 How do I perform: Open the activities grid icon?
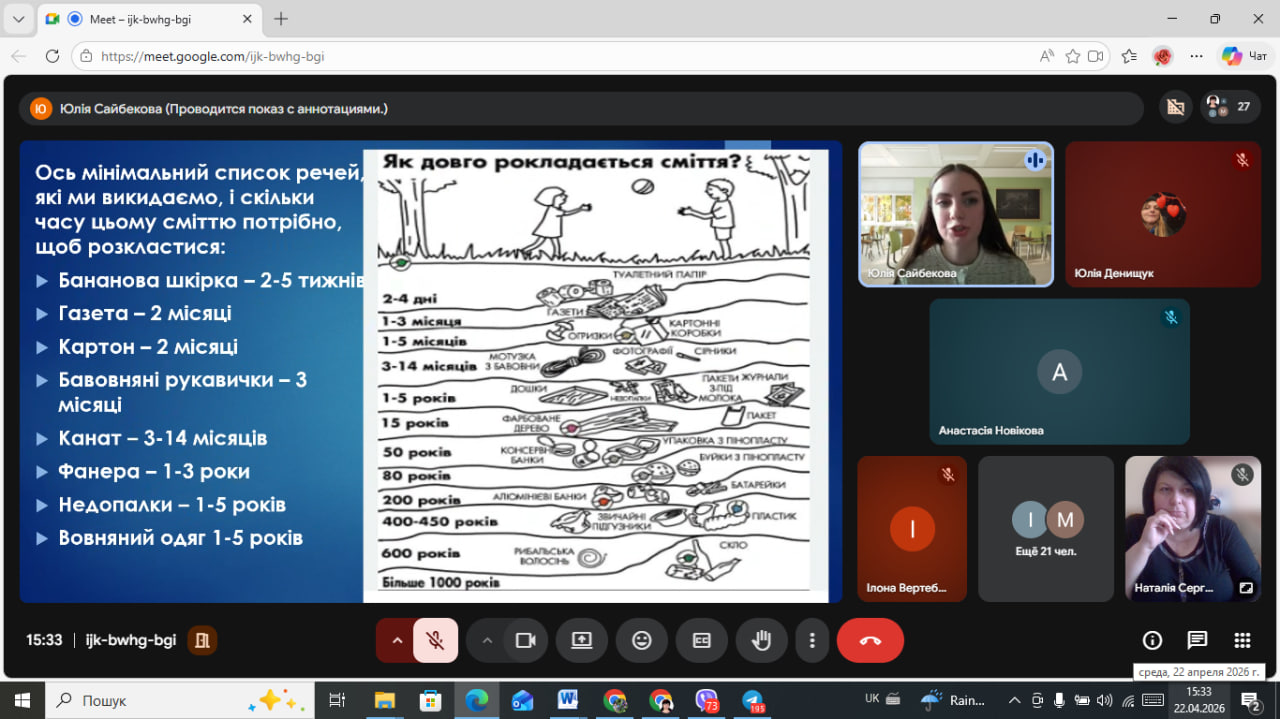1242,641
